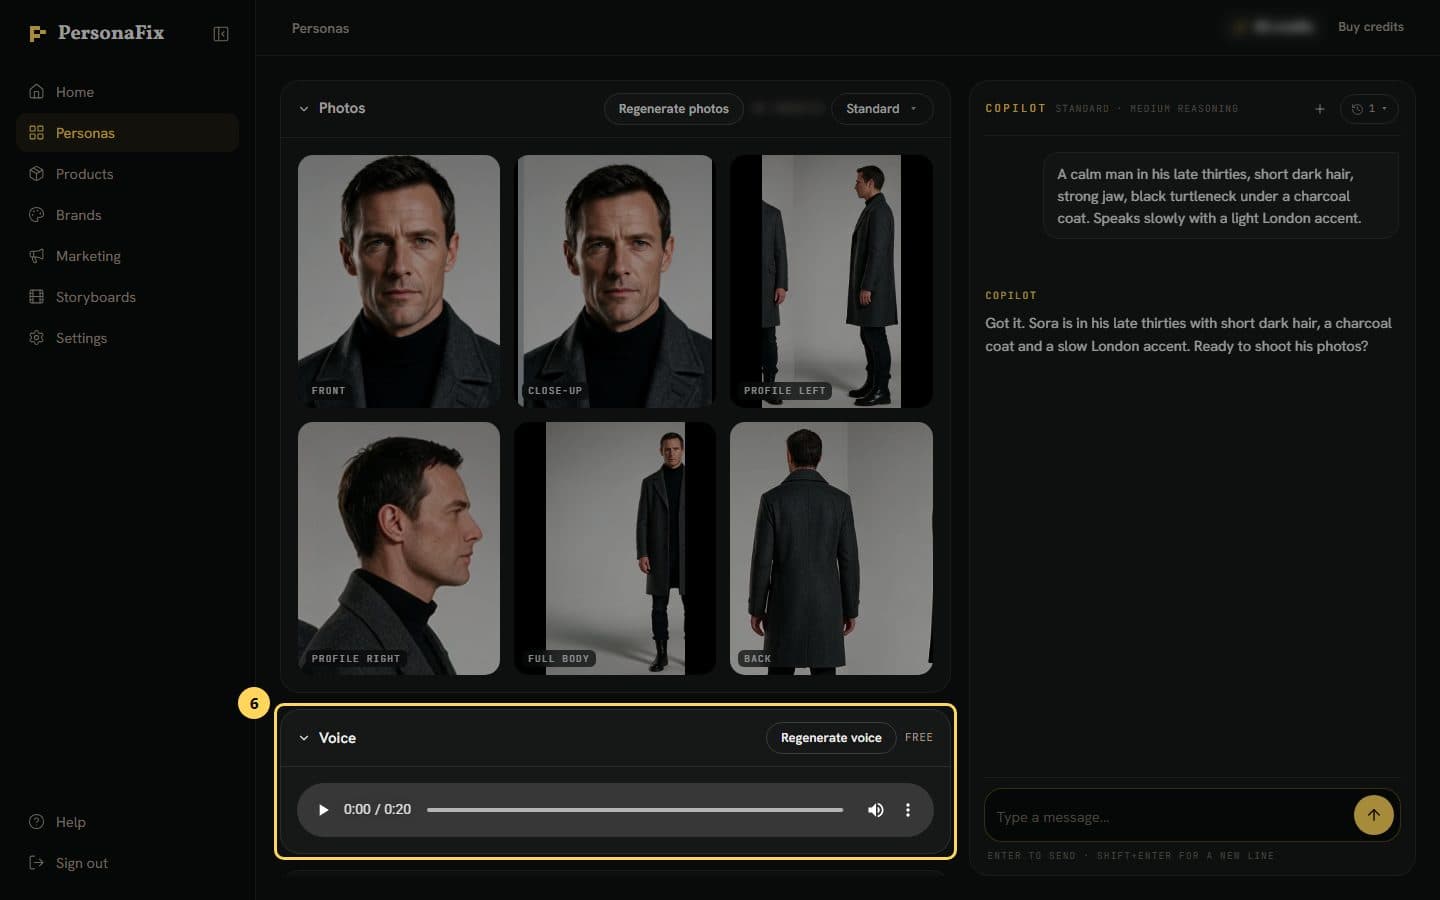Click the Storyboards film icon
The image size is (1440, 900).
pyautogui.click(x=37, y=297)
